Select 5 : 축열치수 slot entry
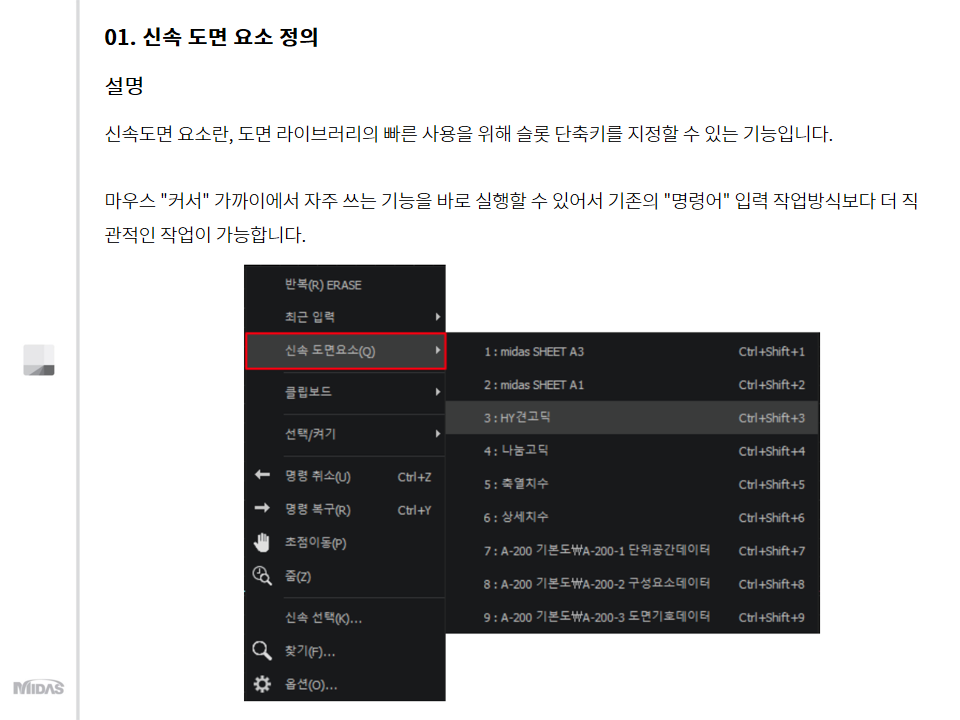Viewport: 960px width, 720px height. tap(516, 484)
